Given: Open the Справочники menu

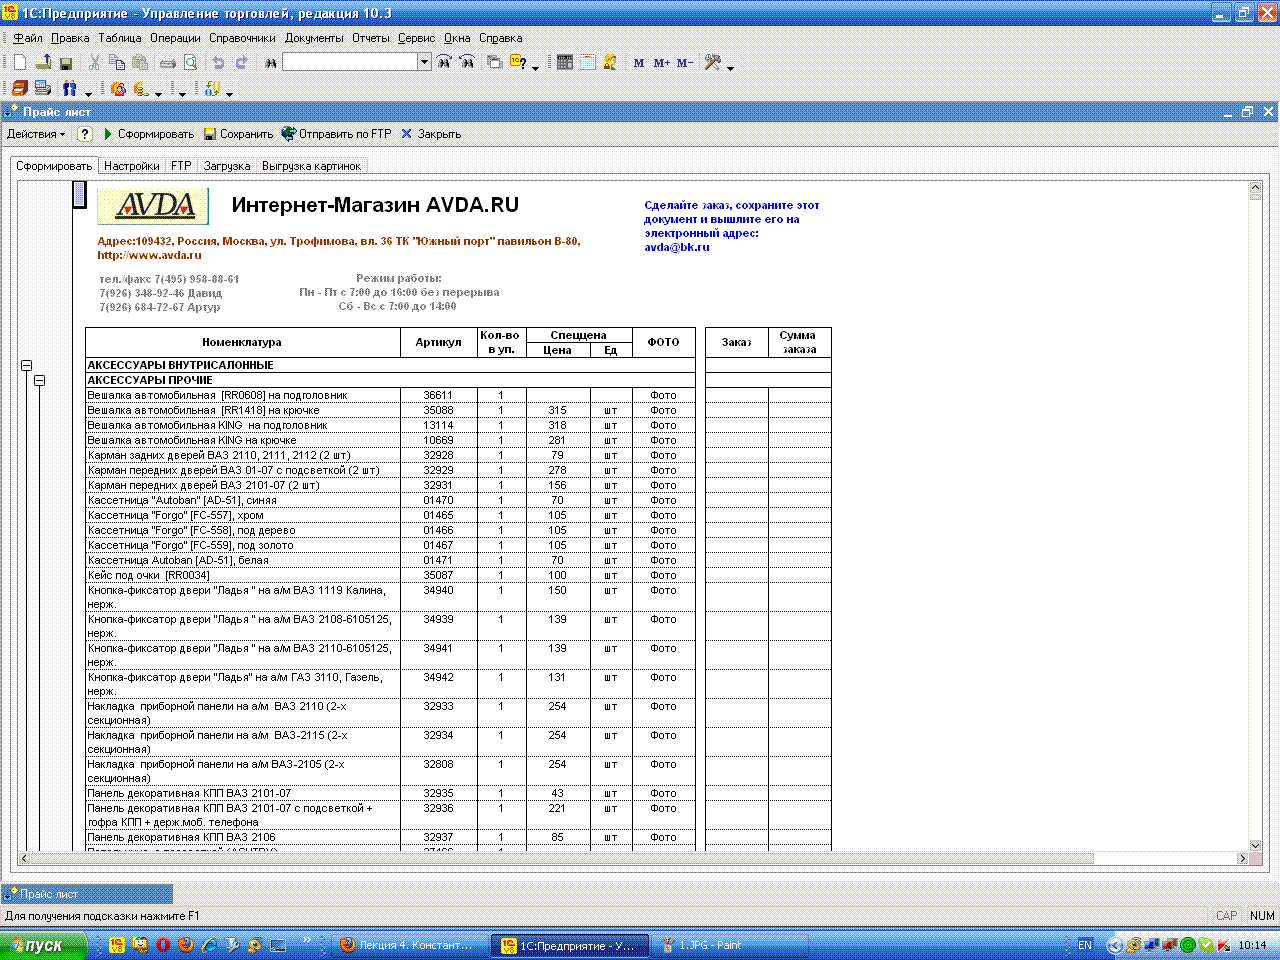Looking at the screenshot, I should pyautogui.click(x=242, y=38).
